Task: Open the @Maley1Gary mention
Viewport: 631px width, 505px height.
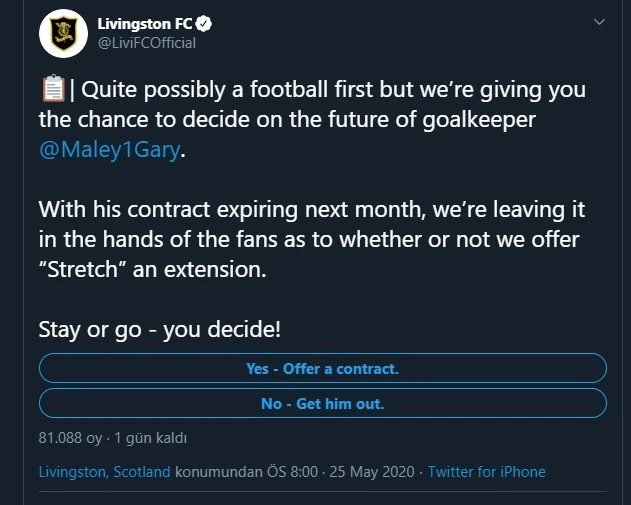Action: pos(111,154)
